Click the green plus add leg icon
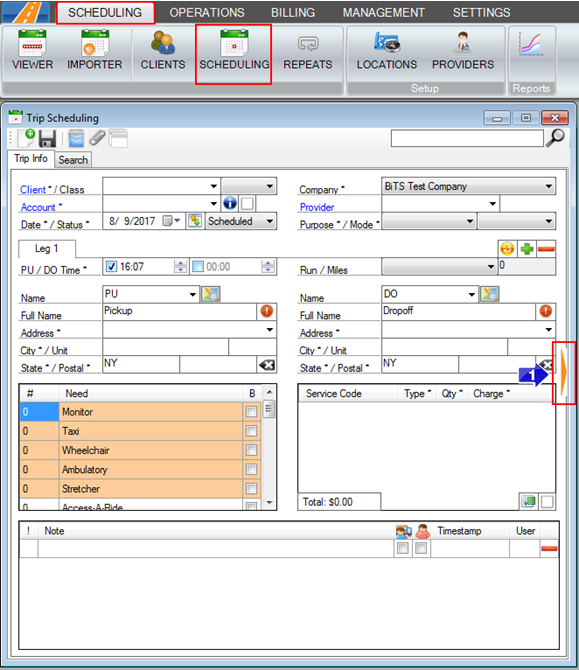579x670 pixels. (527, 249)
